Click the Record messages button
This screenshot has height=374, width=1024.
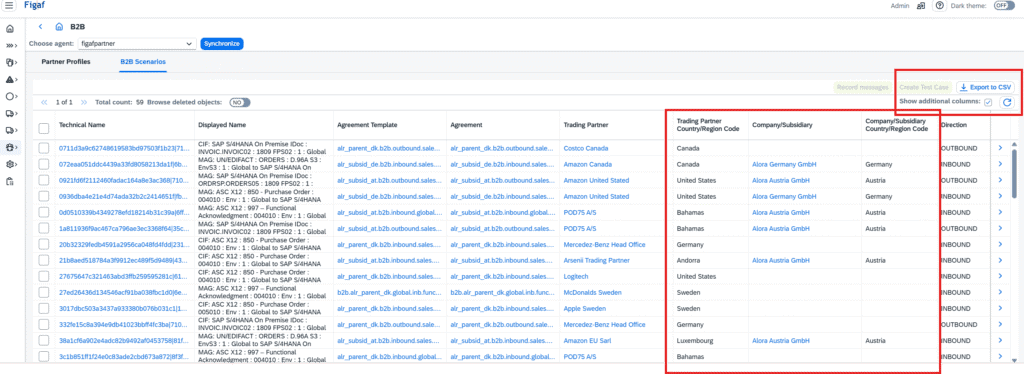point(863,87)
